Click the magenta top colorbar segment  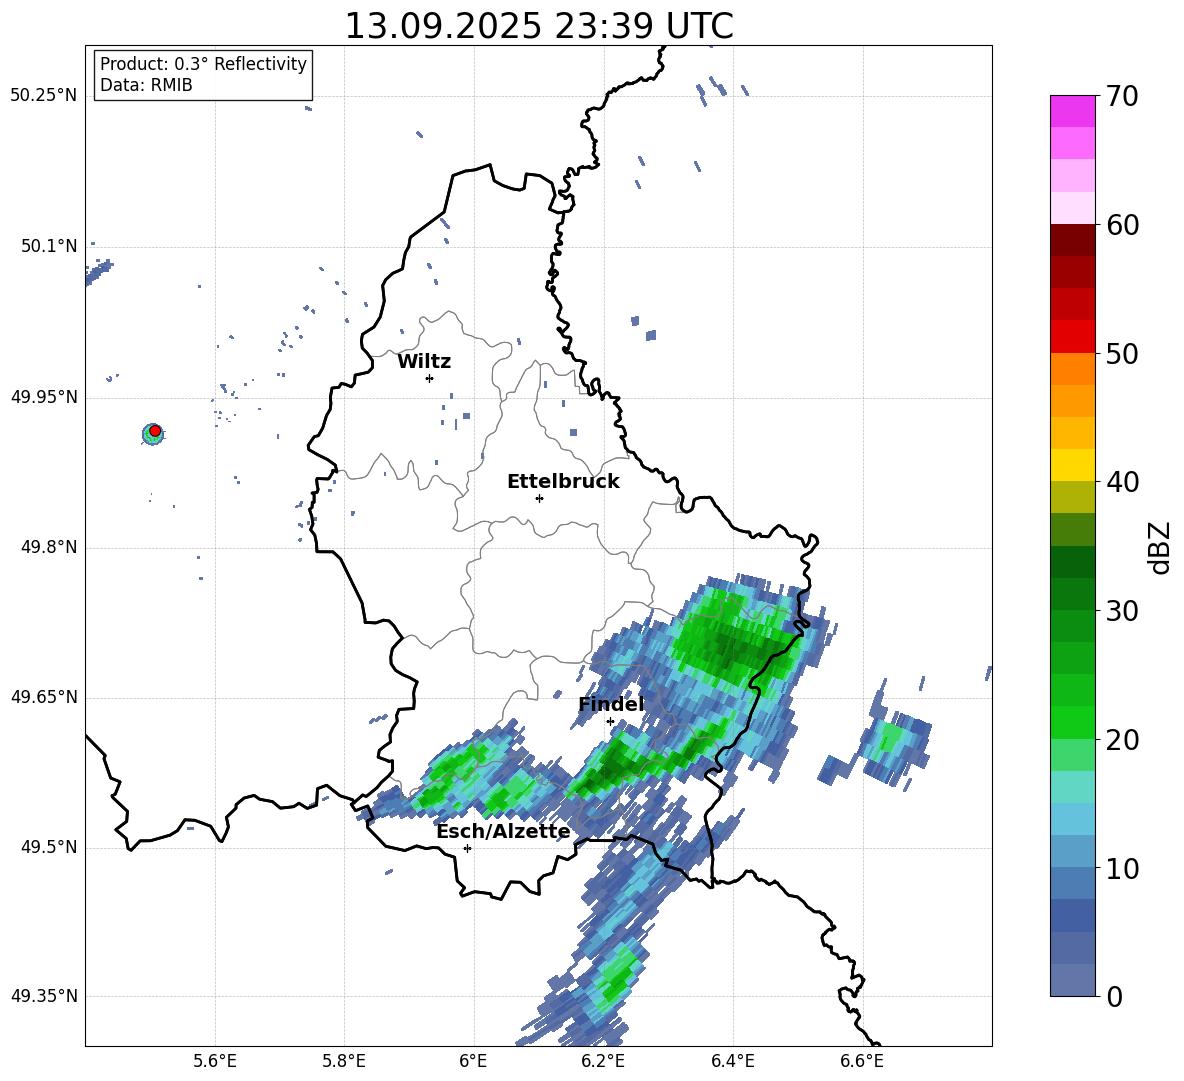coord(1072,111)
